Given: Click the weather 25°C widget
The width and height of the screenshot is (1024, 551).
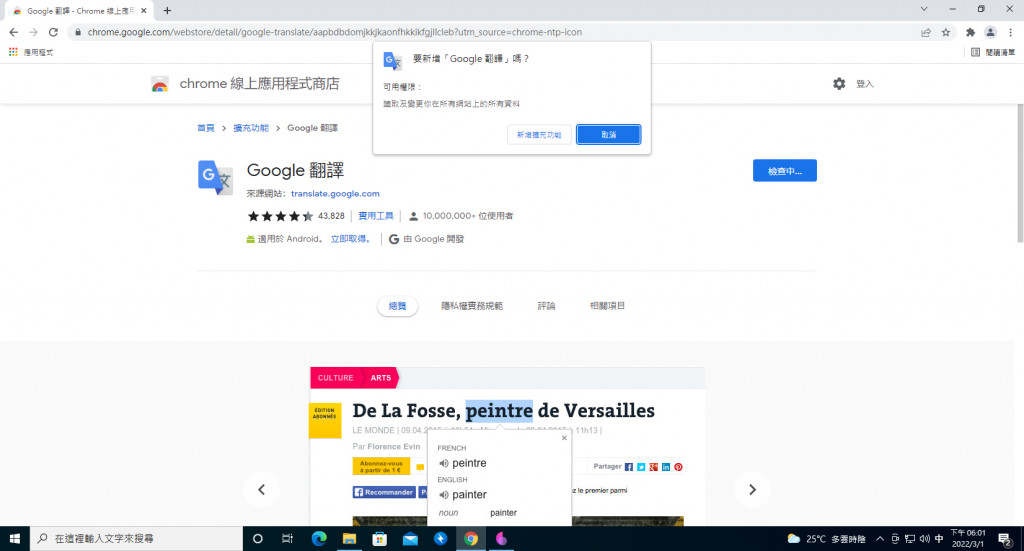Looking at the screenshot, I should coord(826,539).
